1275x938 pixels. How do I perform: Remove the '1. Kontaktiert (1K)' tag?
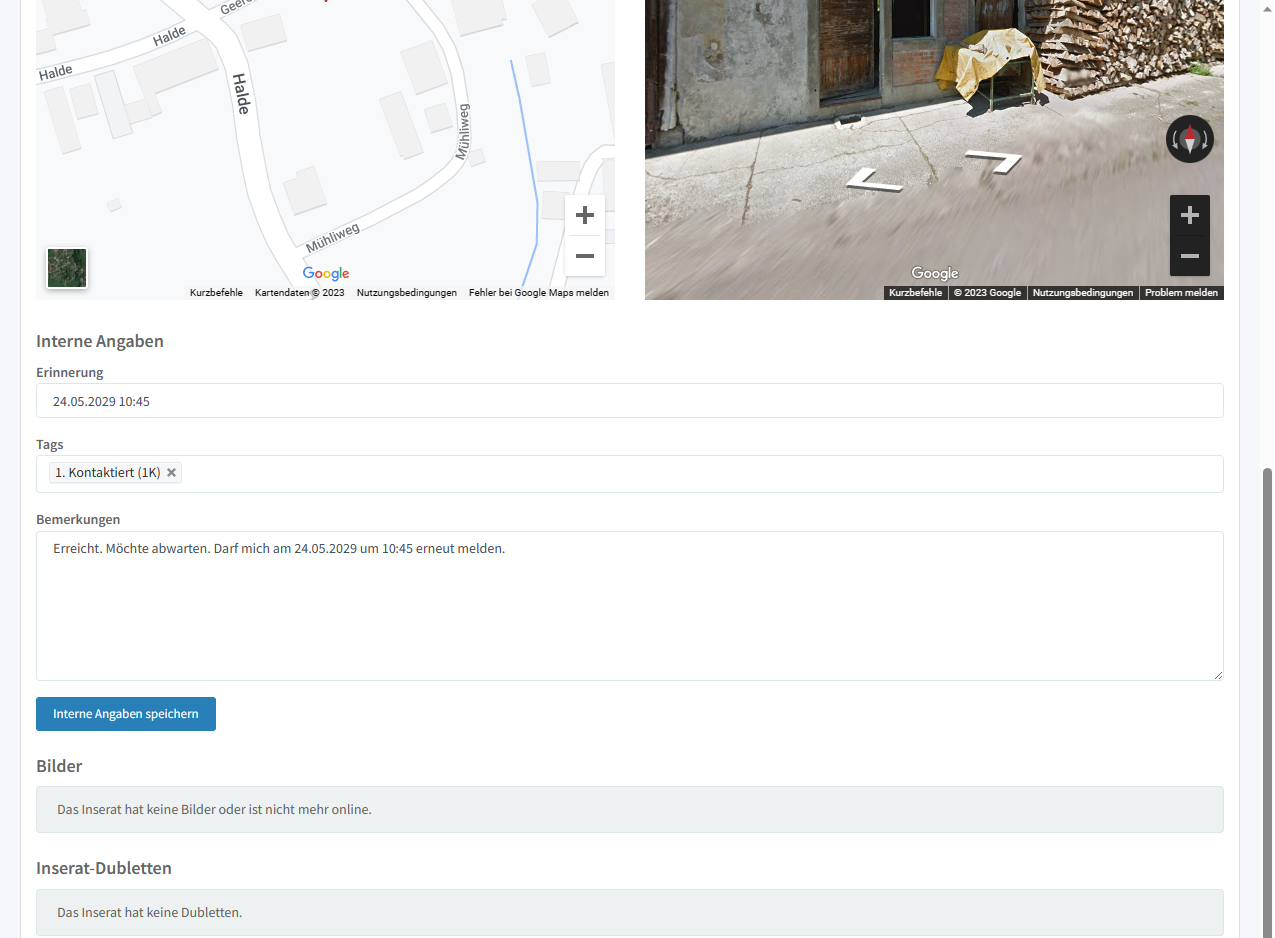pos(172,473)
